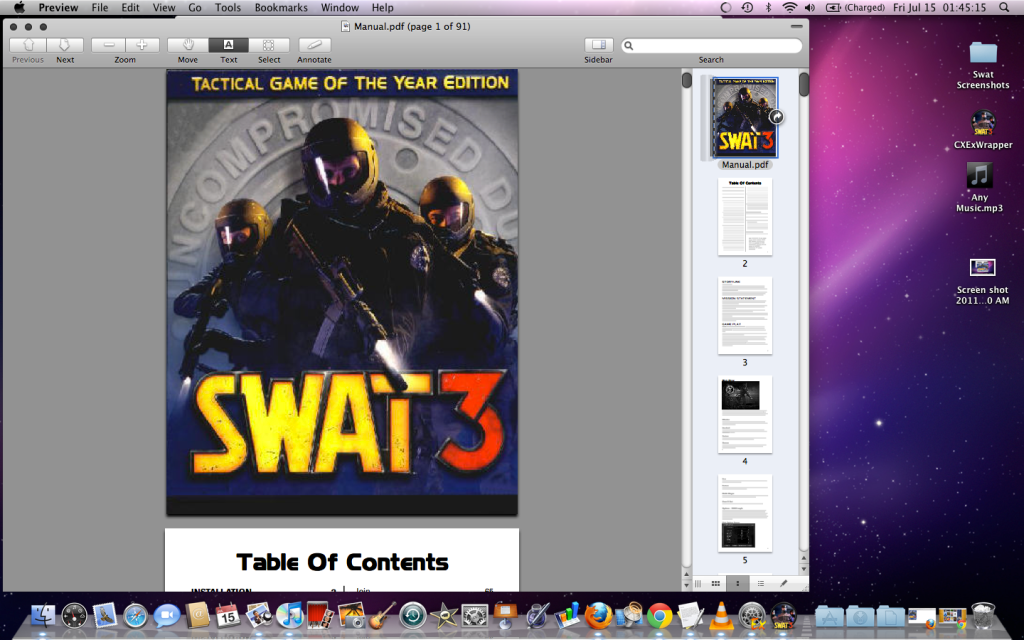Screen dimensions: 1024x640
Task: Zoom out with the minus button
Action: (108, 45)
